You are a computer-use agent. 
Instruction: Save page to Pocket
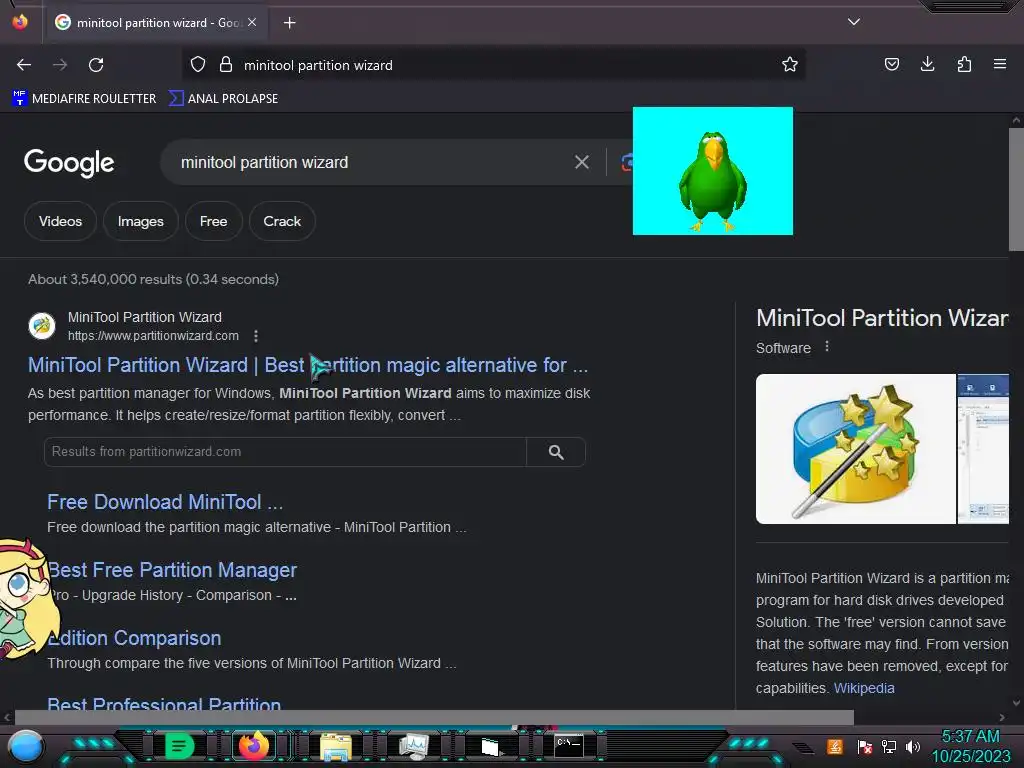[x=891, y=64]
